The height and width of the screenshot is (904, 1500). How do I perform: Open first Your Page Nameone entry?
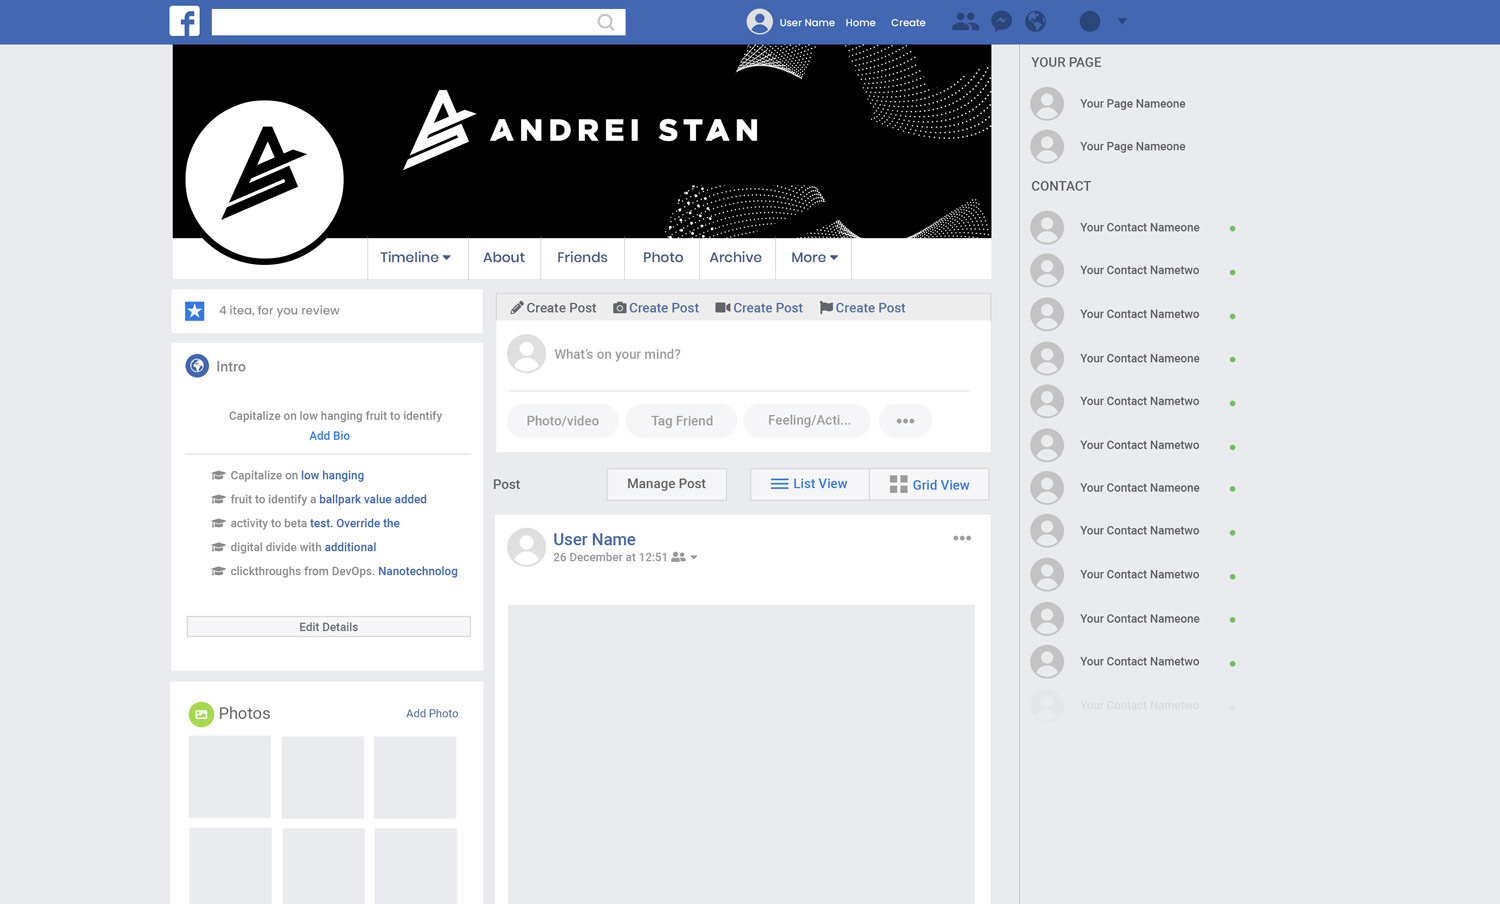1108,104
